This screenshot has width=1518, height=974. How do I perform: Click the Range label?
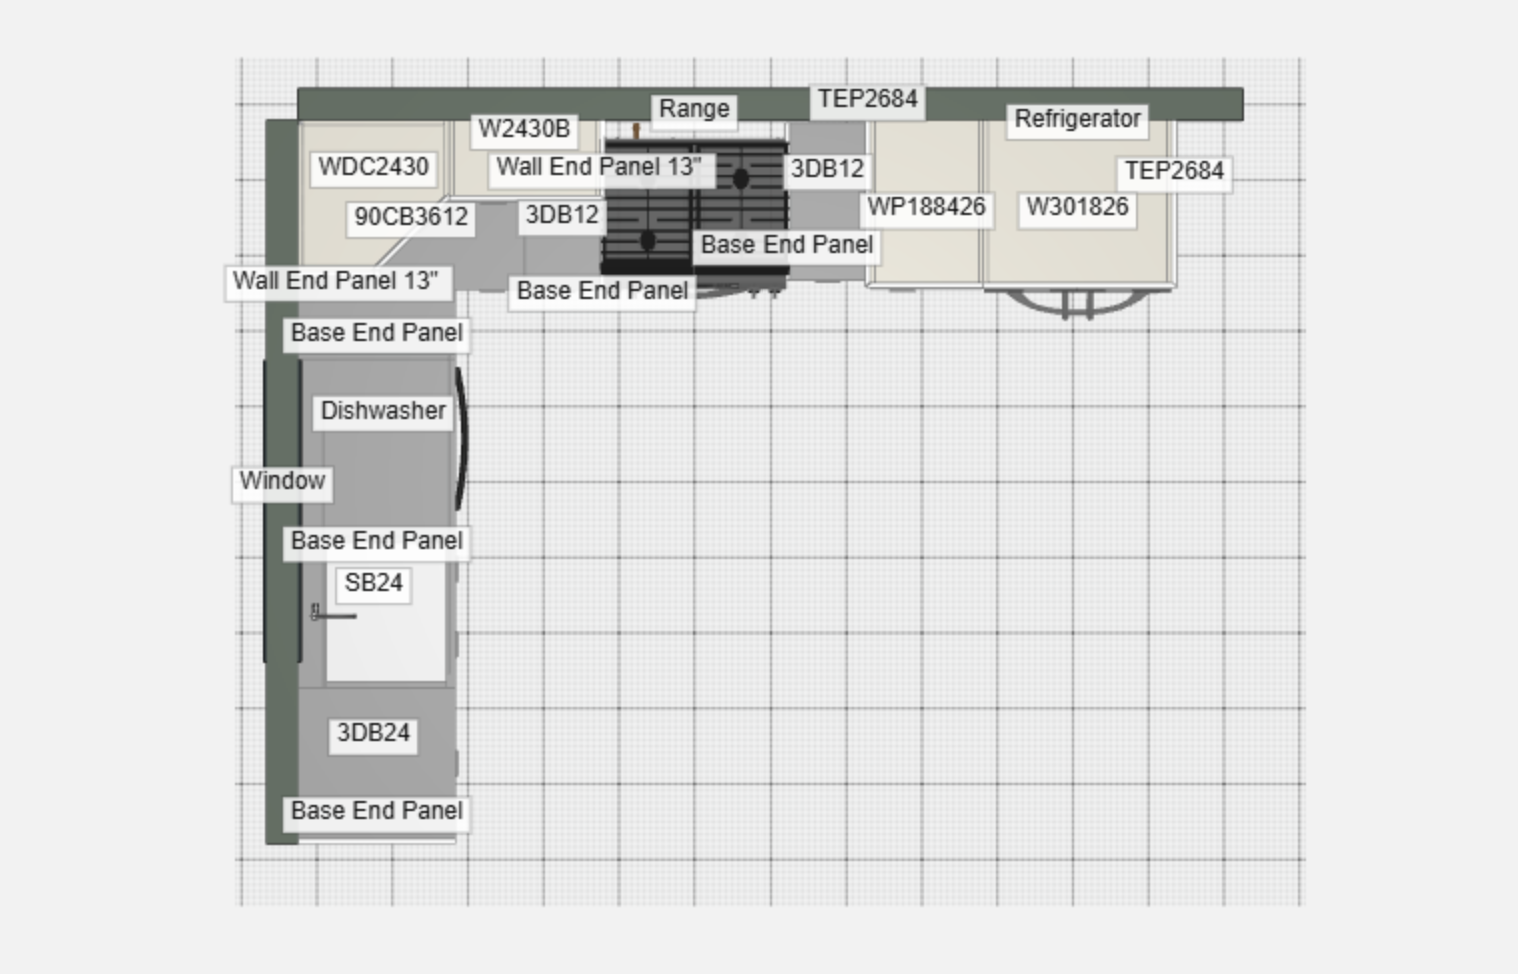coord(694,109)
